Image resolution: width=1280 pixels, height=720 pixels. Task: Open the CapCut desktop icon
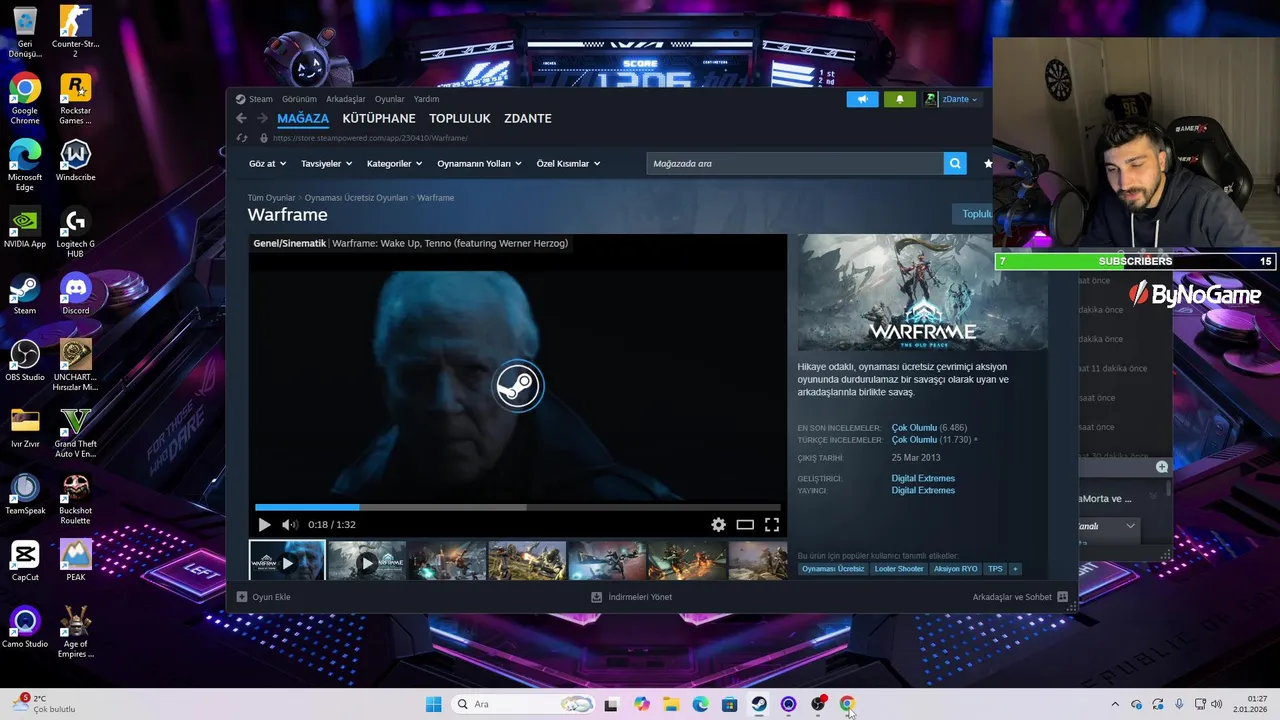pos(25,561)
